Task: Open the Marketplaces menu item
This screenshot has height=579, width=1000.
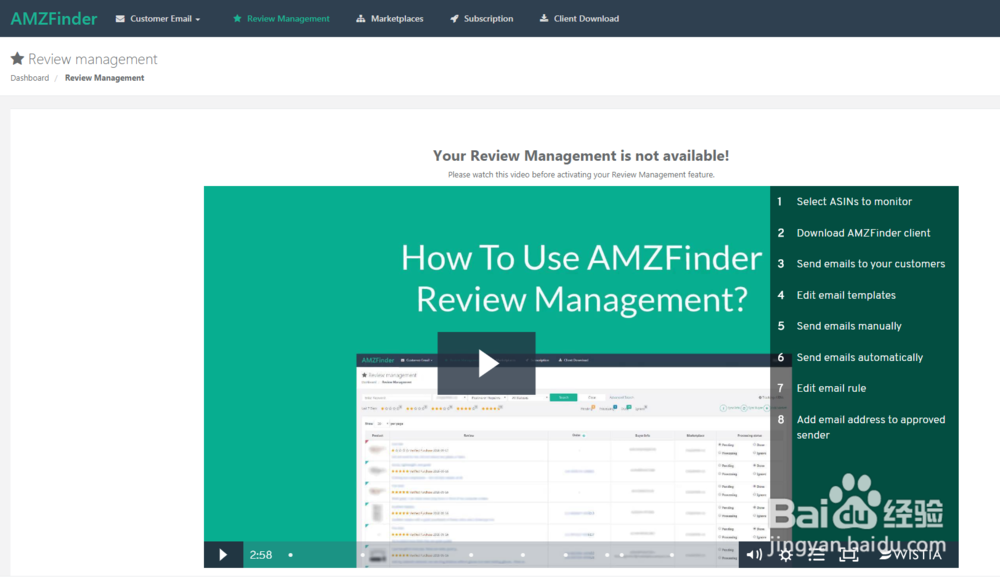Action: [x=390, y=18]
